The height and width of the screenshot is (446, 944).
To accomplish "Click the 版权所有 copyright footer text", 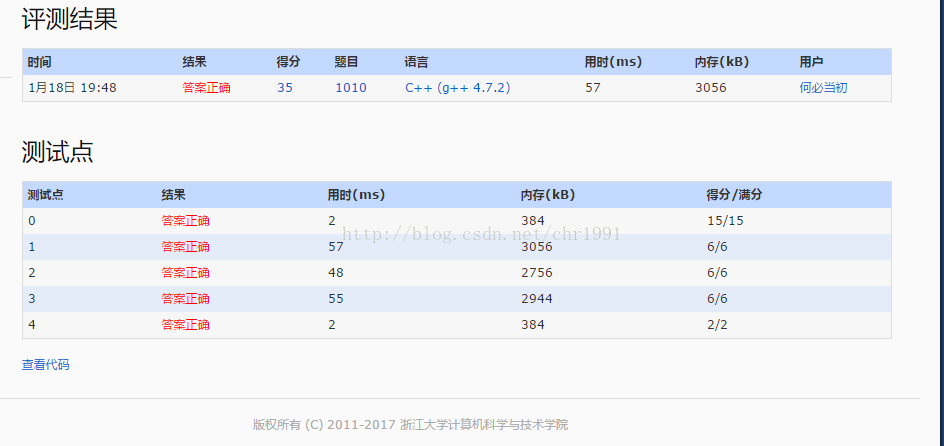I will (x=411, y=425).
